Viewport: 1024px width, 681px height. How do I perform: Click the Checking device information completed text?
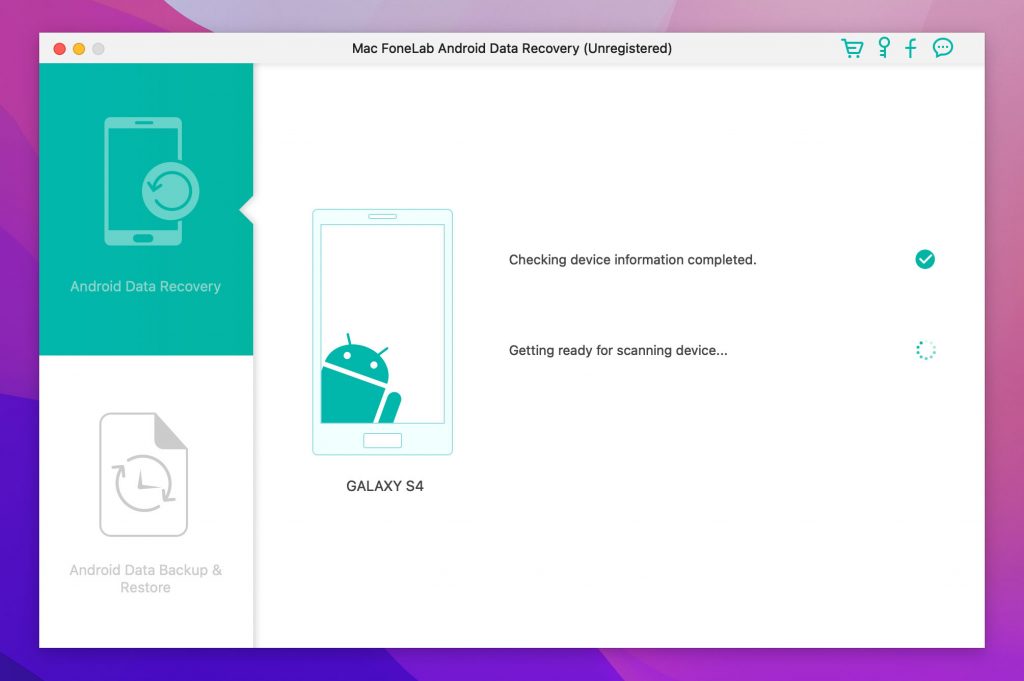coord(632,259)
